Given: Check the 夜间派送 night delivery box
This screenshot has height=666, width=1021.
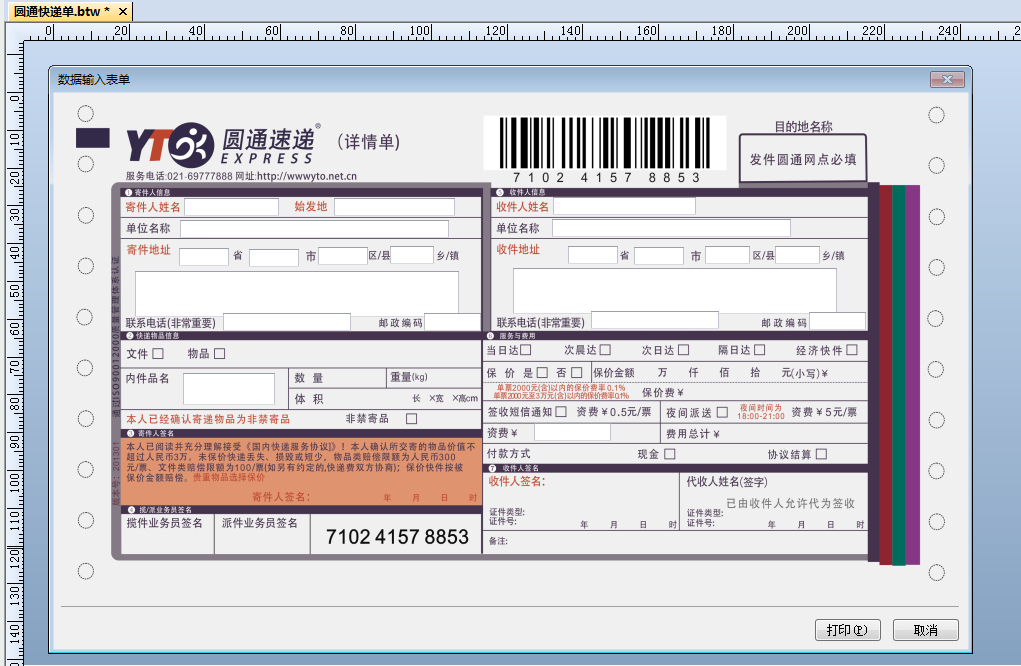Looking at the screenshot, I should click(x=724, y=412).
